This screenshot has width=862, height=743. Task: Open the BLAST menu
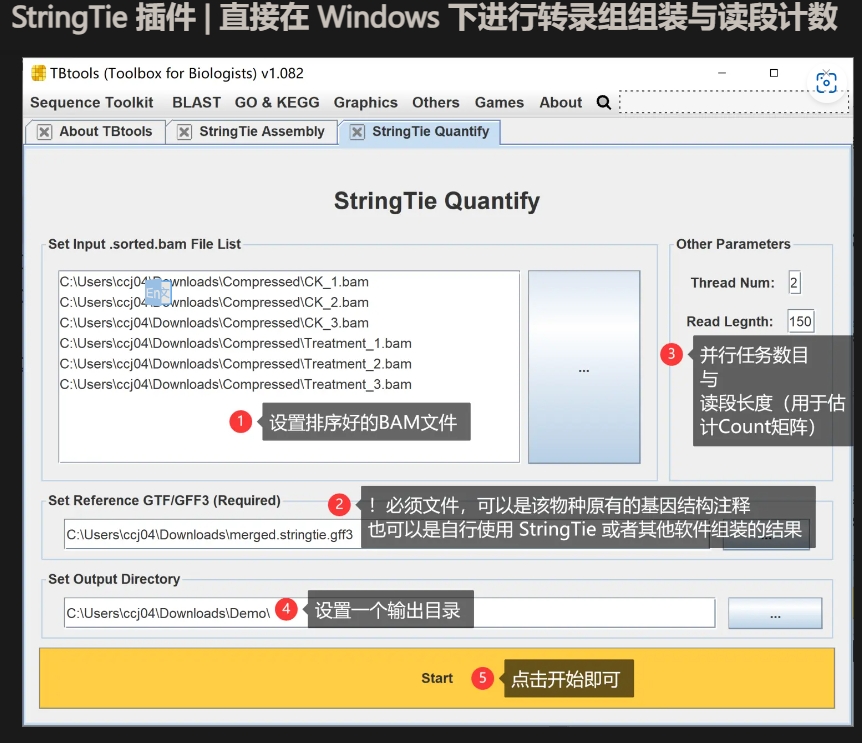(196, 102)
